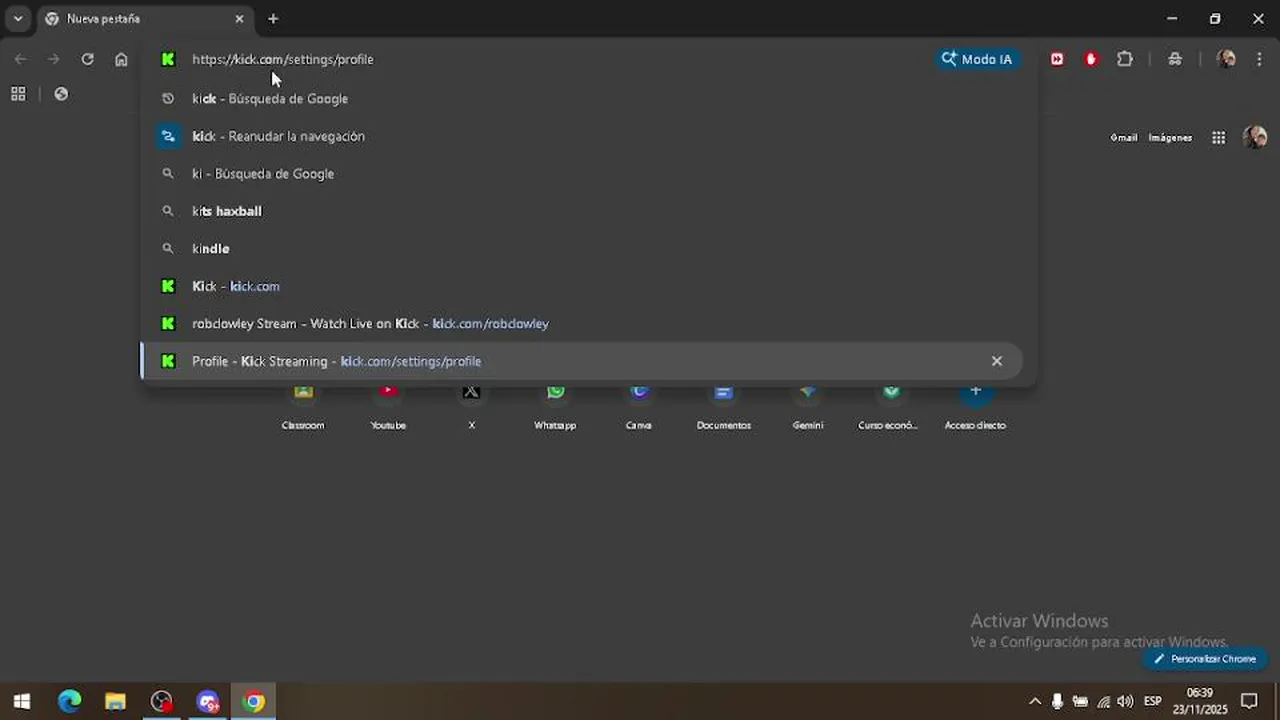The height and width of the screenshot is (720, 1280).
Task: Click the reload page icon
Action: coord(87,59)
